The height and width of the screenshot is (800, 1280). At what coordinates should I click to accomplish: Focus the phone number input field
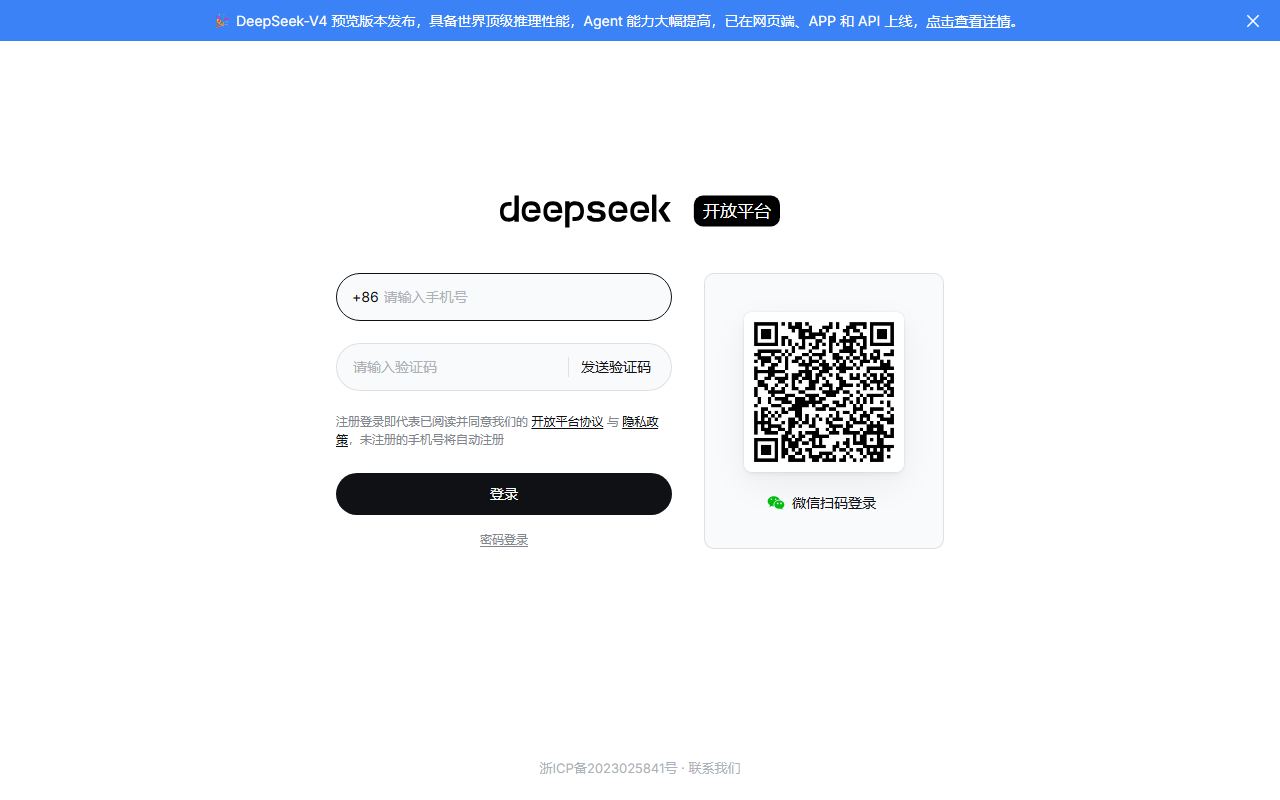click(x=504, y=297)
